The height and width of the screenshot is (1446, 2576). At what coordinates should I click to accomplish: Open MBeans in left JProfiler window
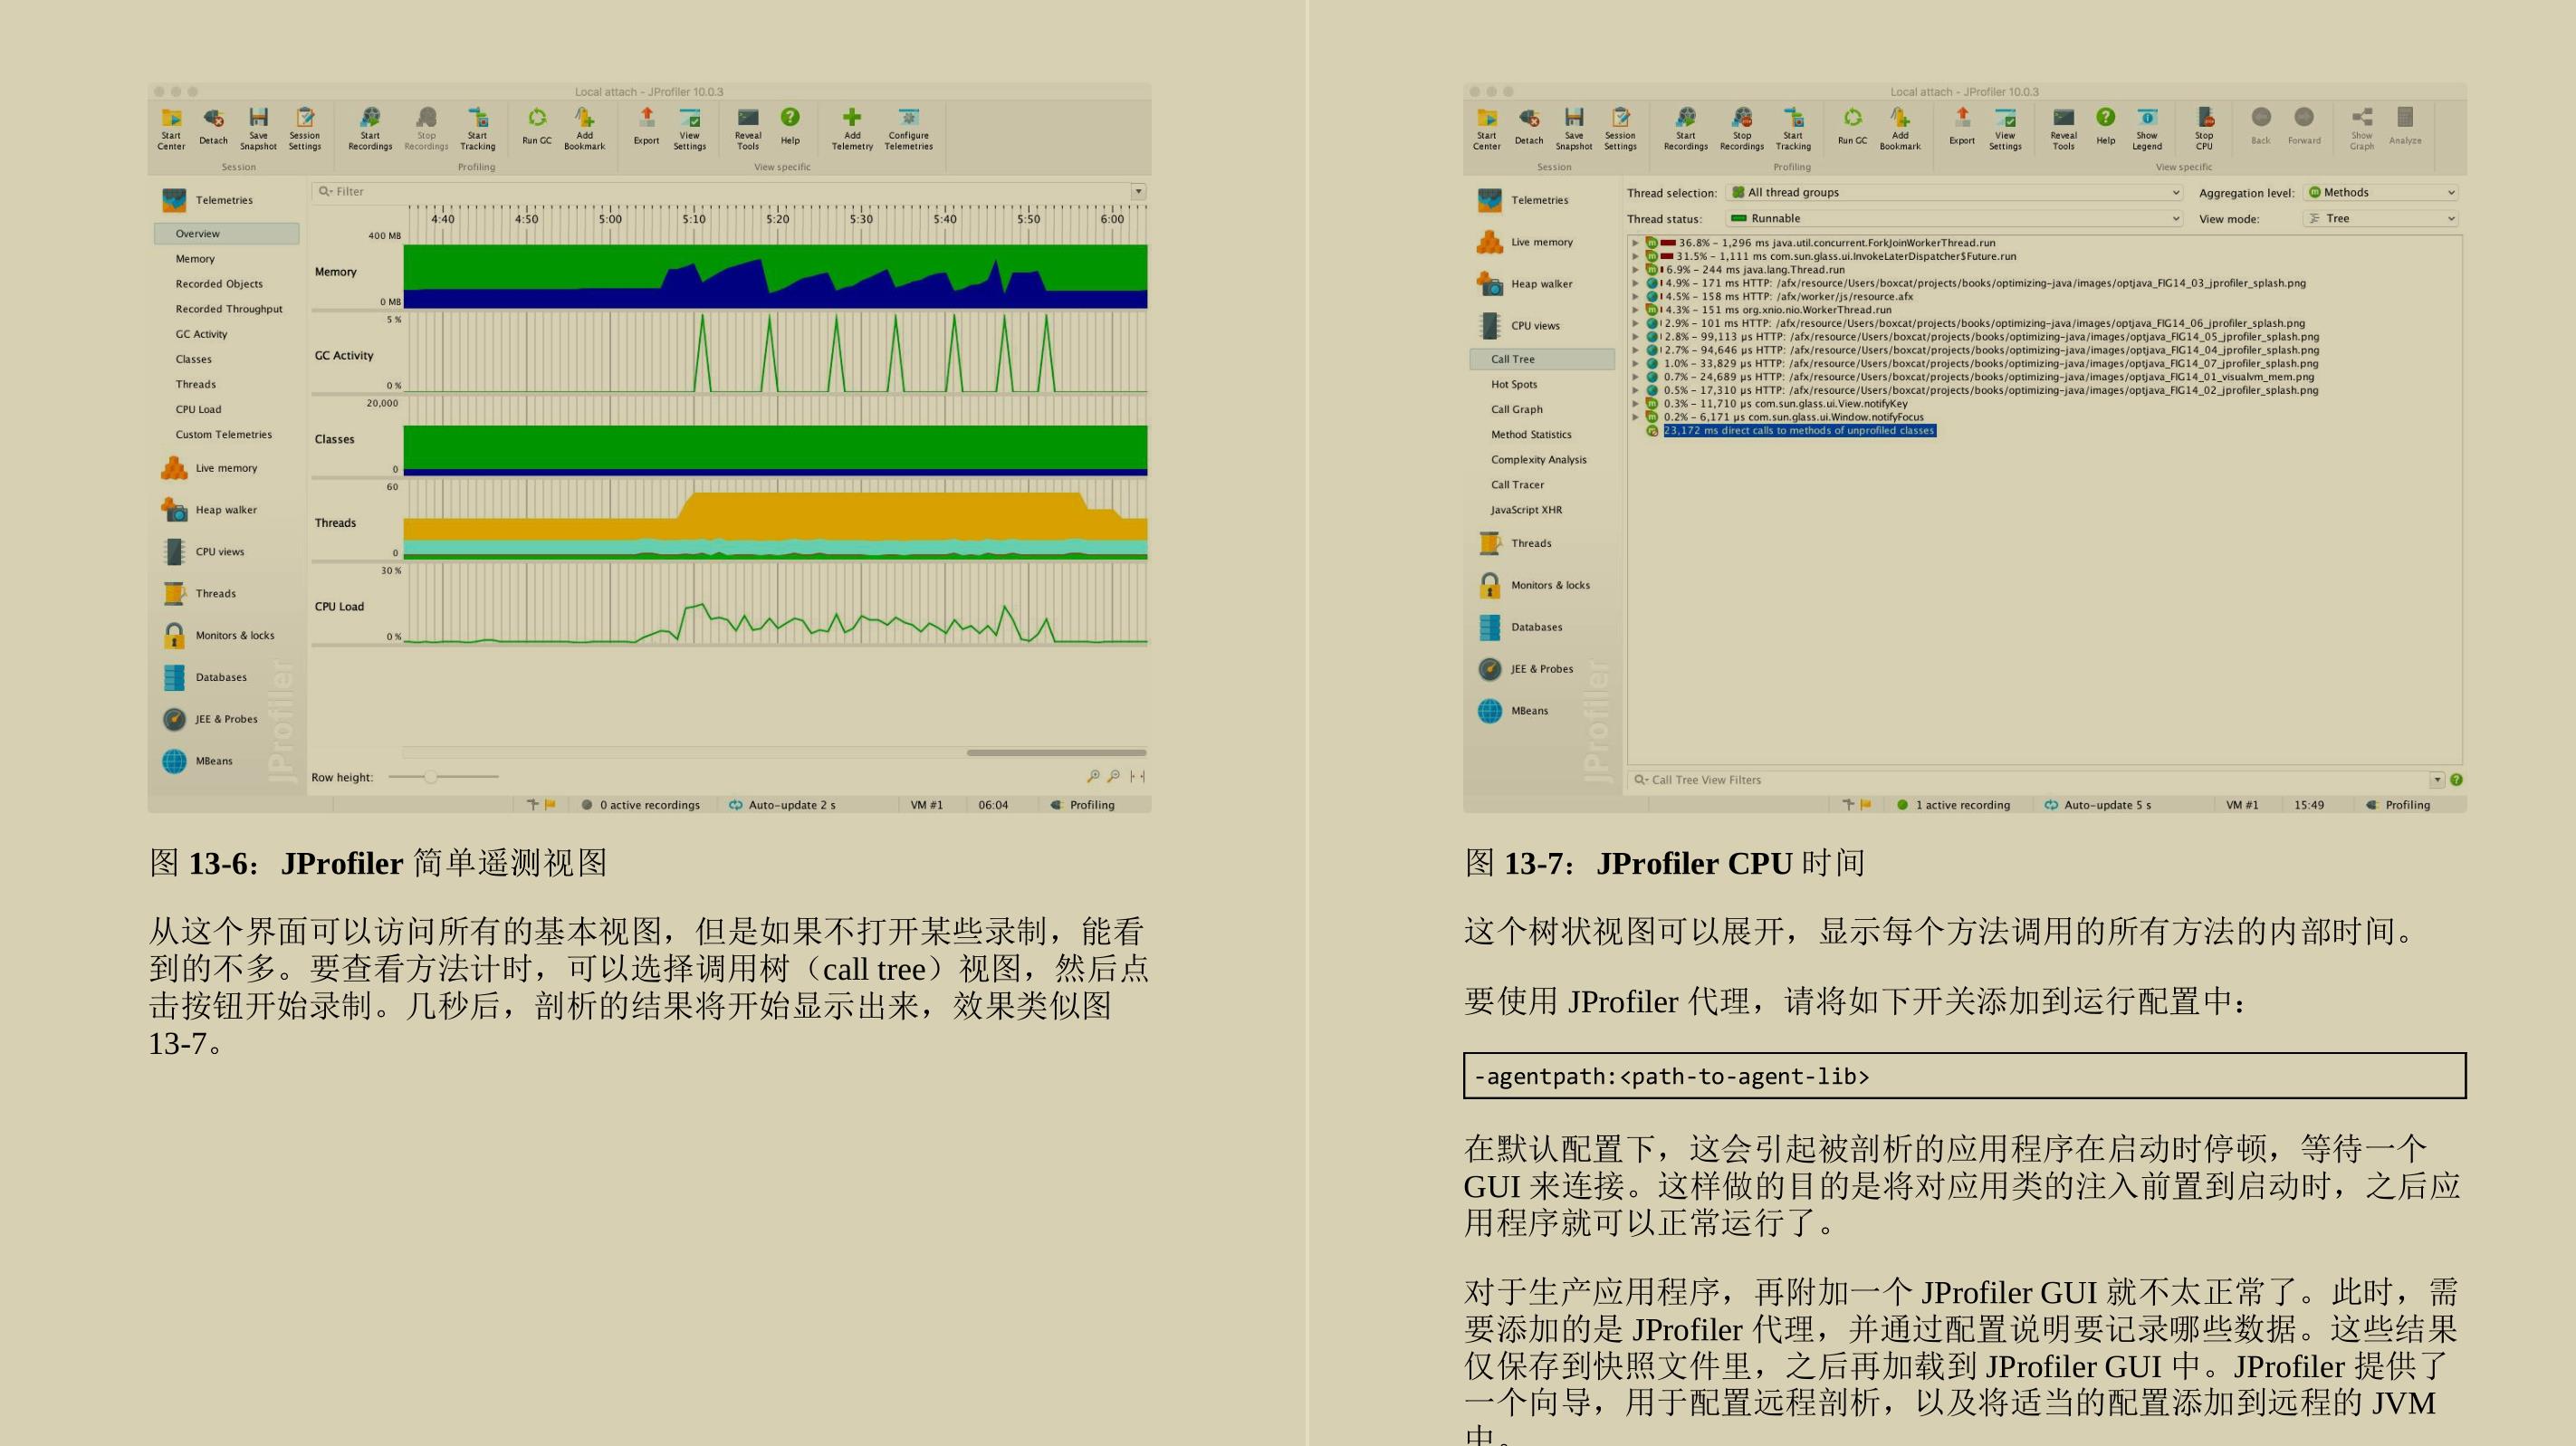(198, 762)
